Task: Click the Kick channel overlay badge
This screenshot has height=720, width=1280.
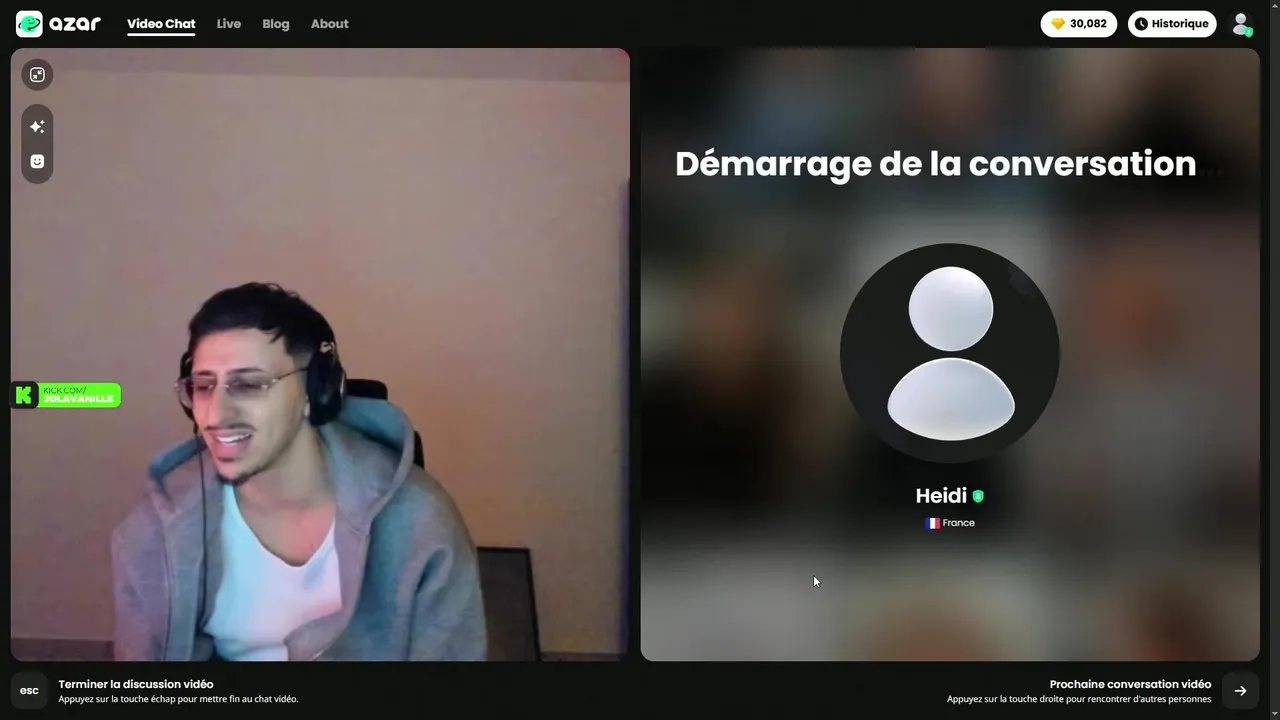Action: click(x=66, y=396)
